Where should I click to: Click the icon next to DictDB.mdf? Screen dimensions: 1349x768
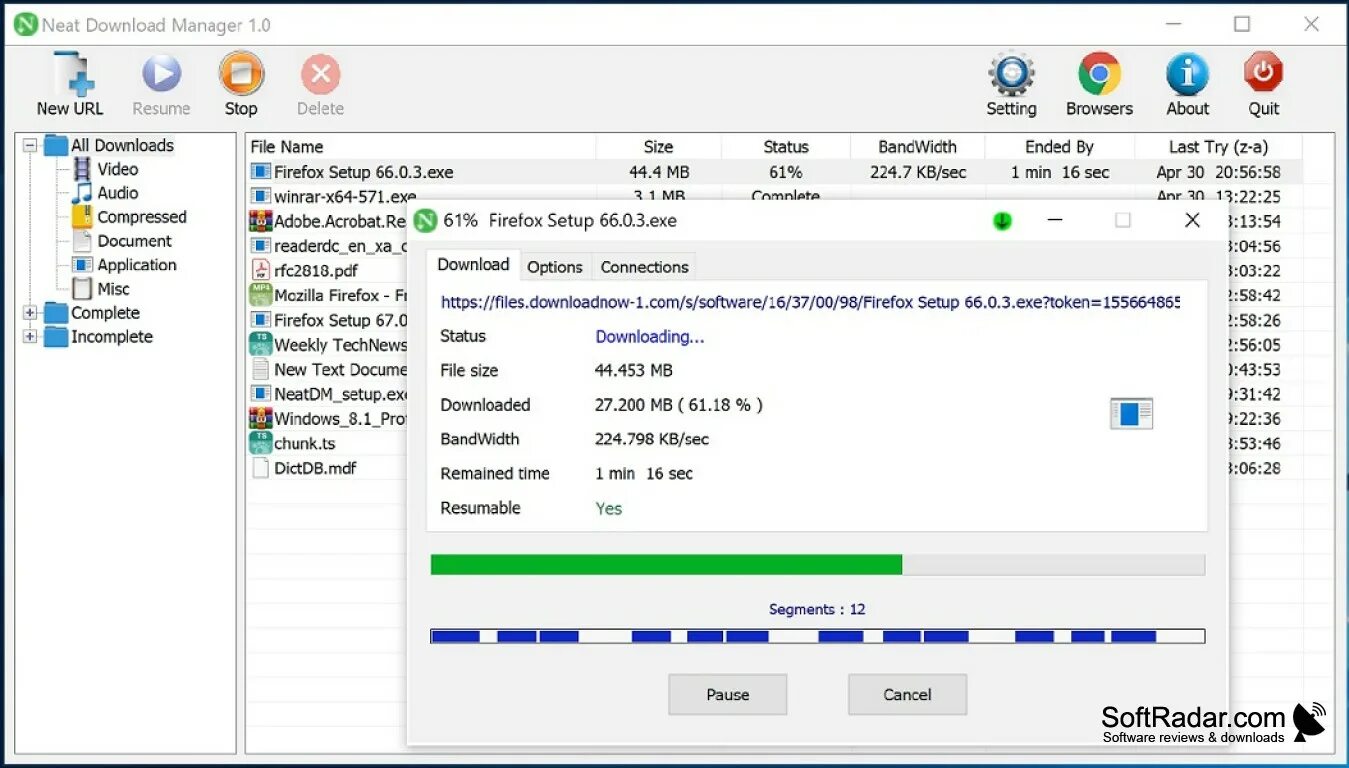(x=260, y=467)
